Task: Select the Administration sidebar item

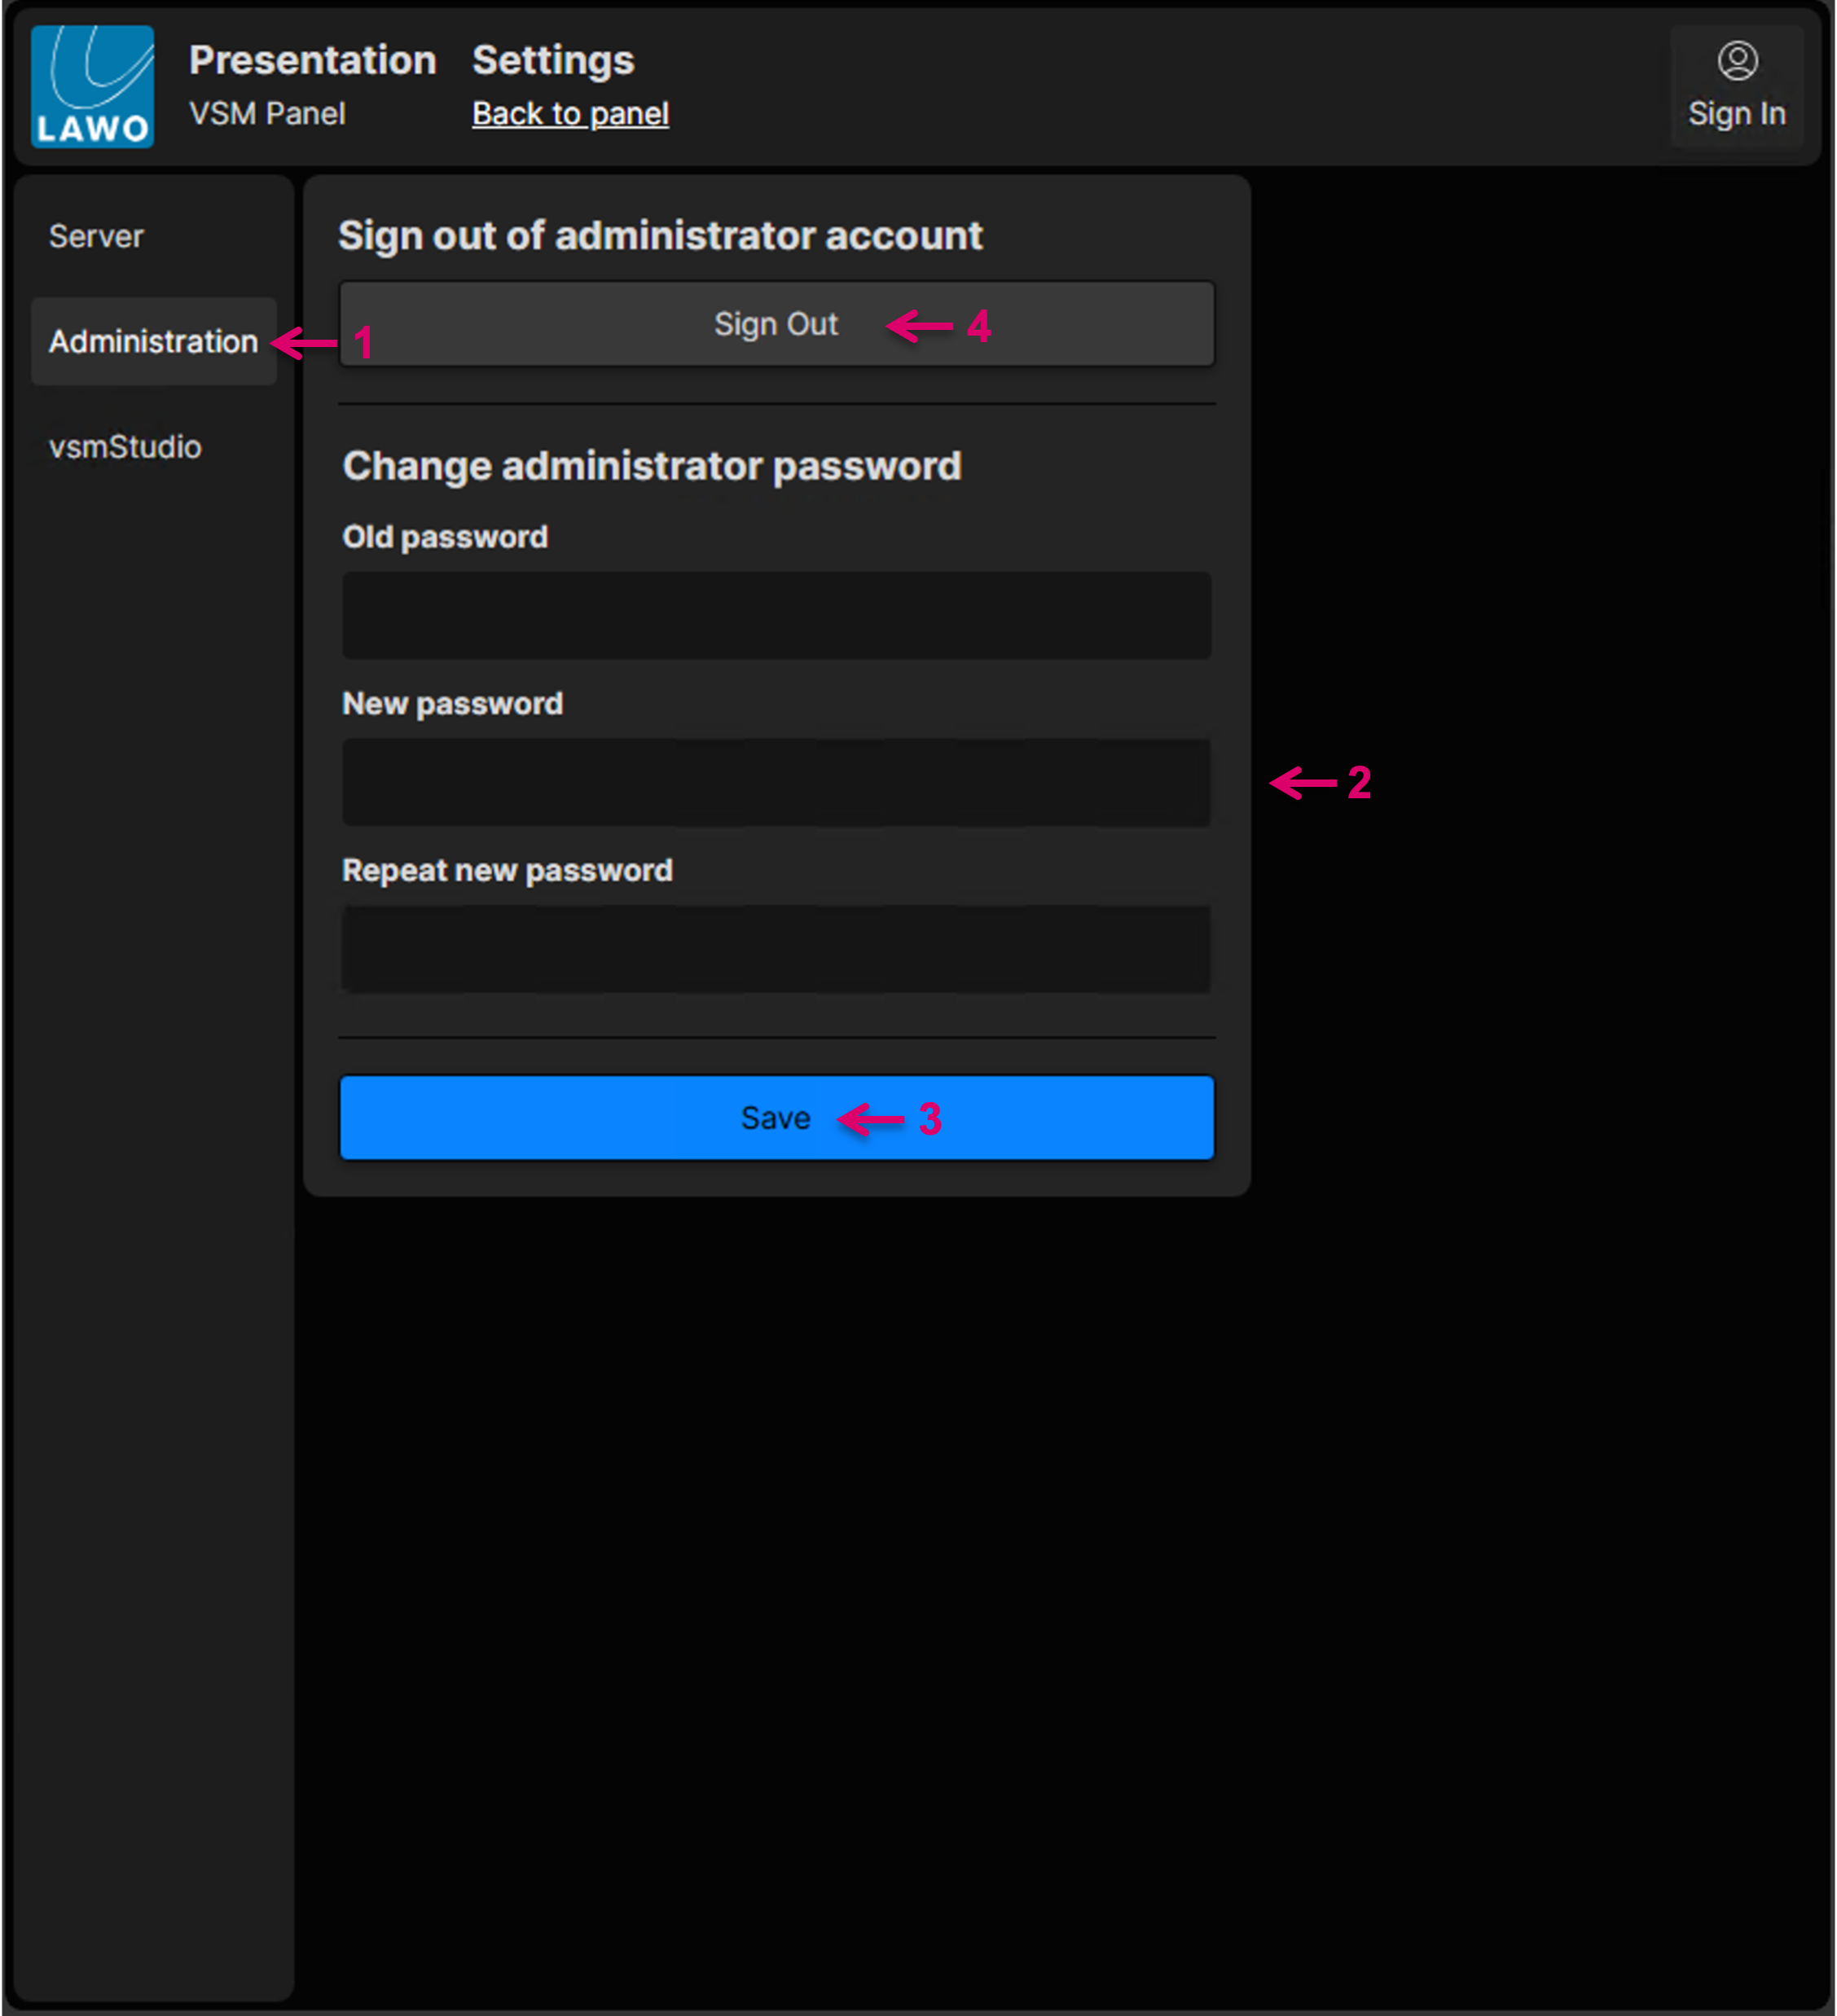Action: pyautogui.click(x=153, y=342)
